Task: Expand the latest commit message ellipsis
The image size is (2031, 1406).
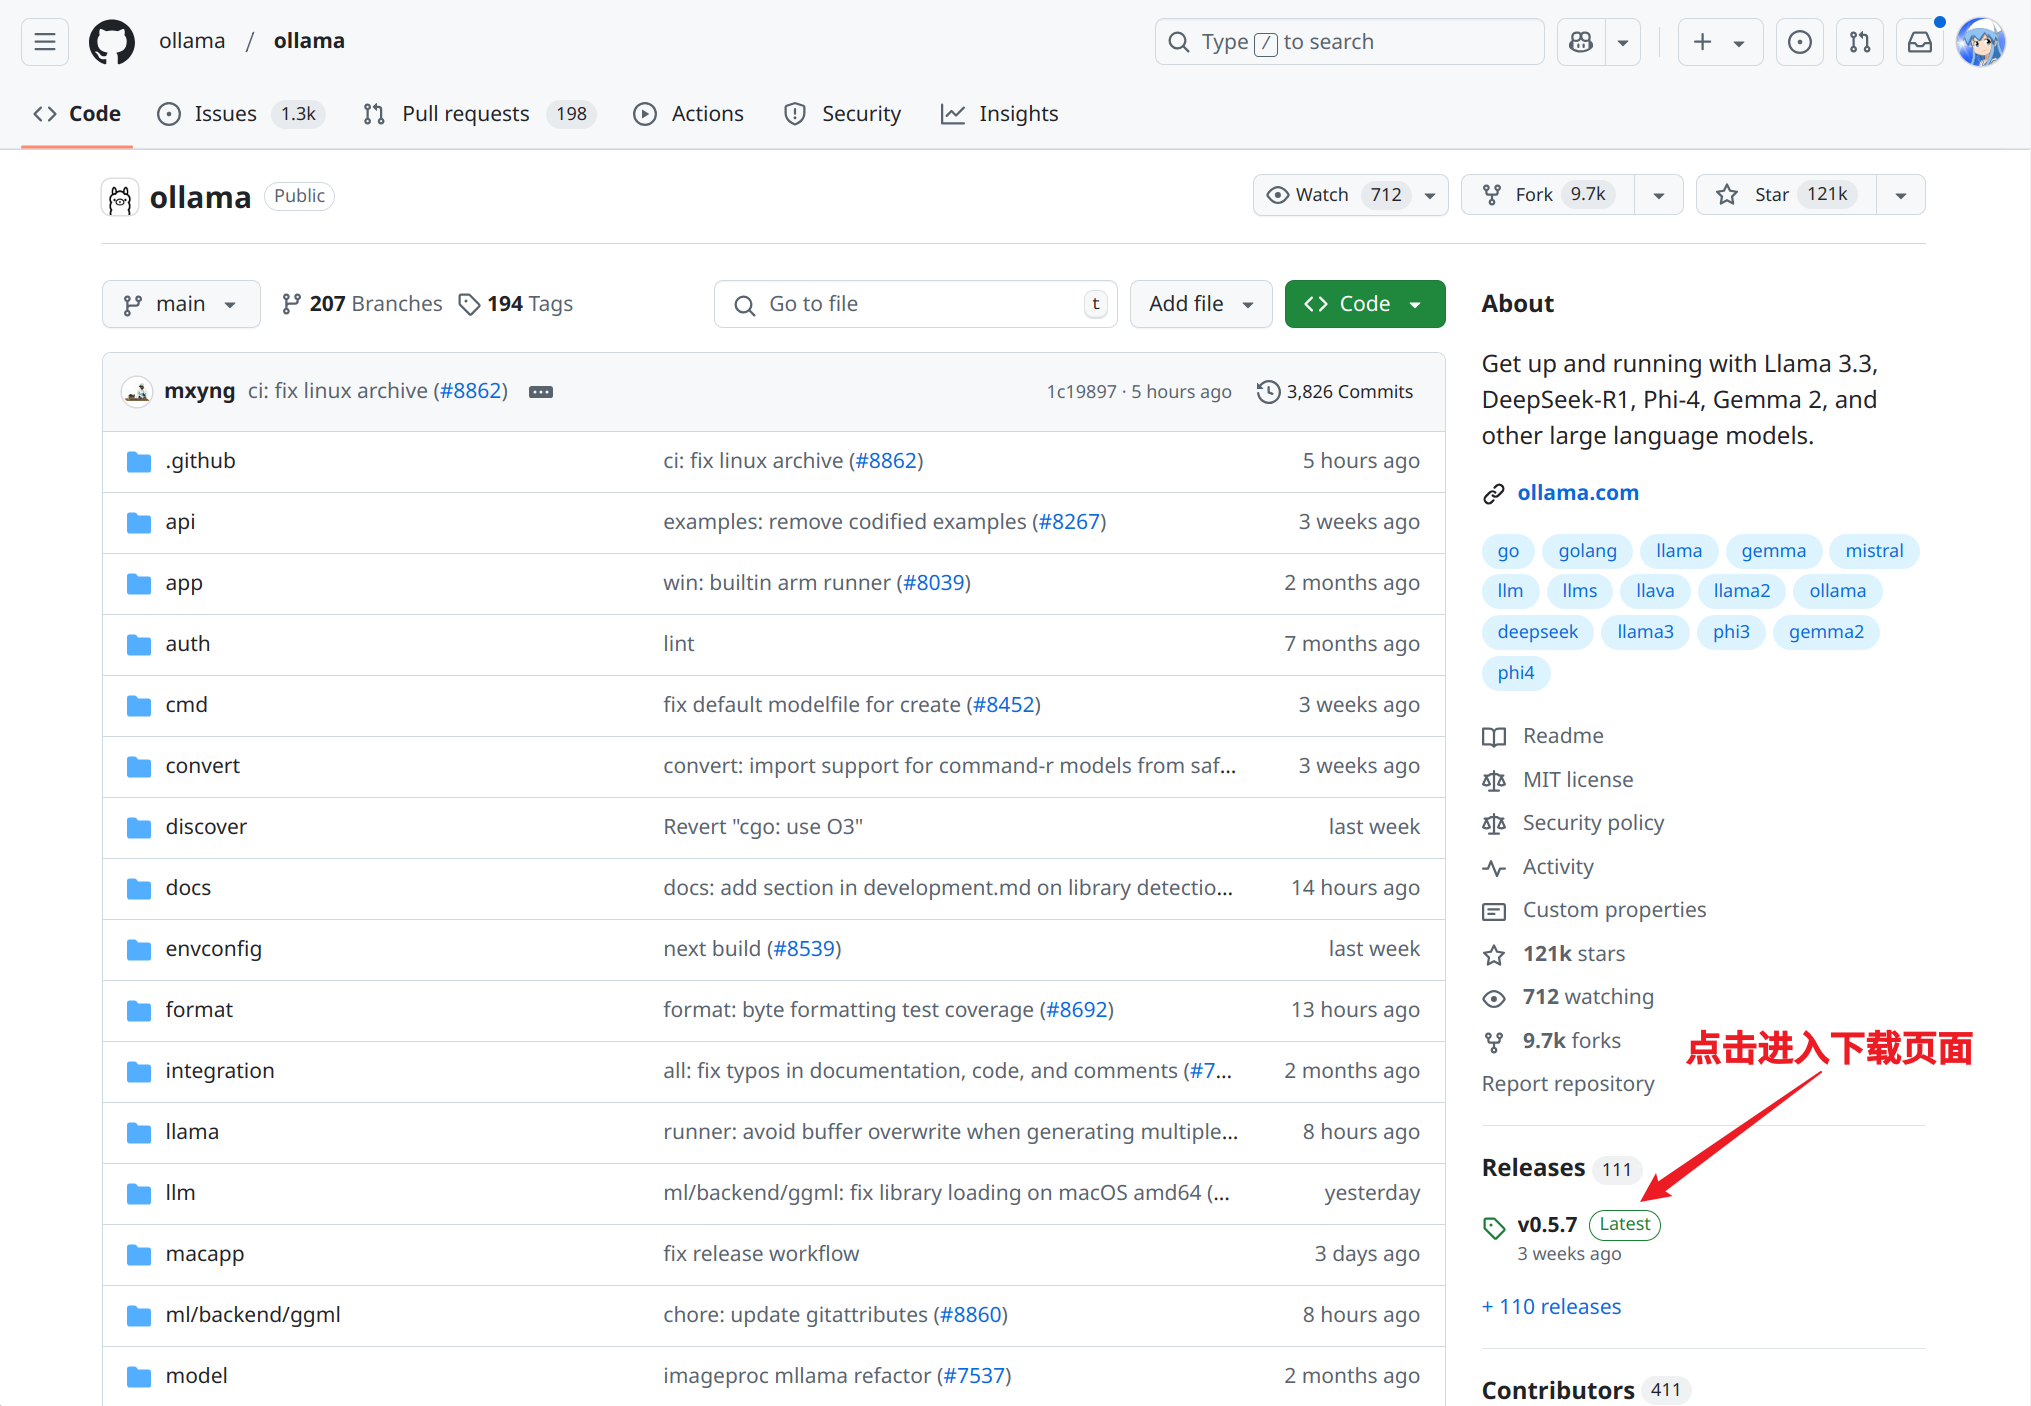Action: 541,392
